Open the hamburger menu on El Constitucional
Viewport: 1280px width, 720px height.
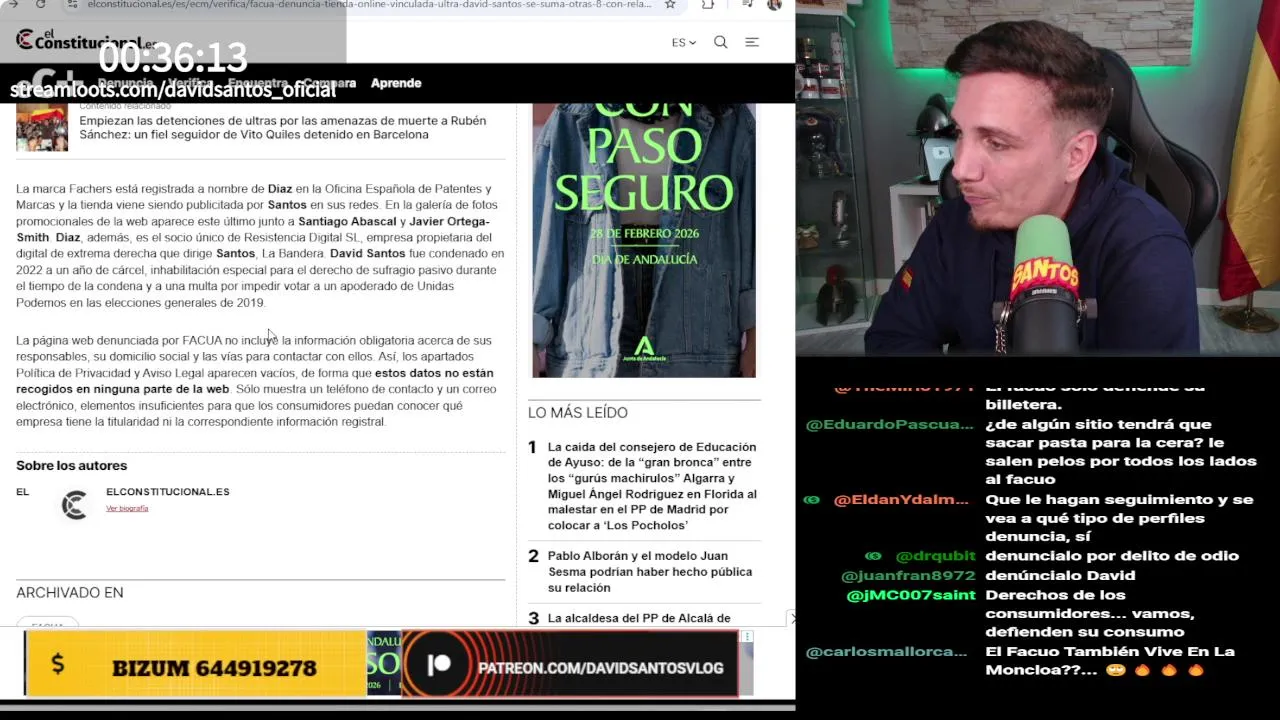click(752, 42)
